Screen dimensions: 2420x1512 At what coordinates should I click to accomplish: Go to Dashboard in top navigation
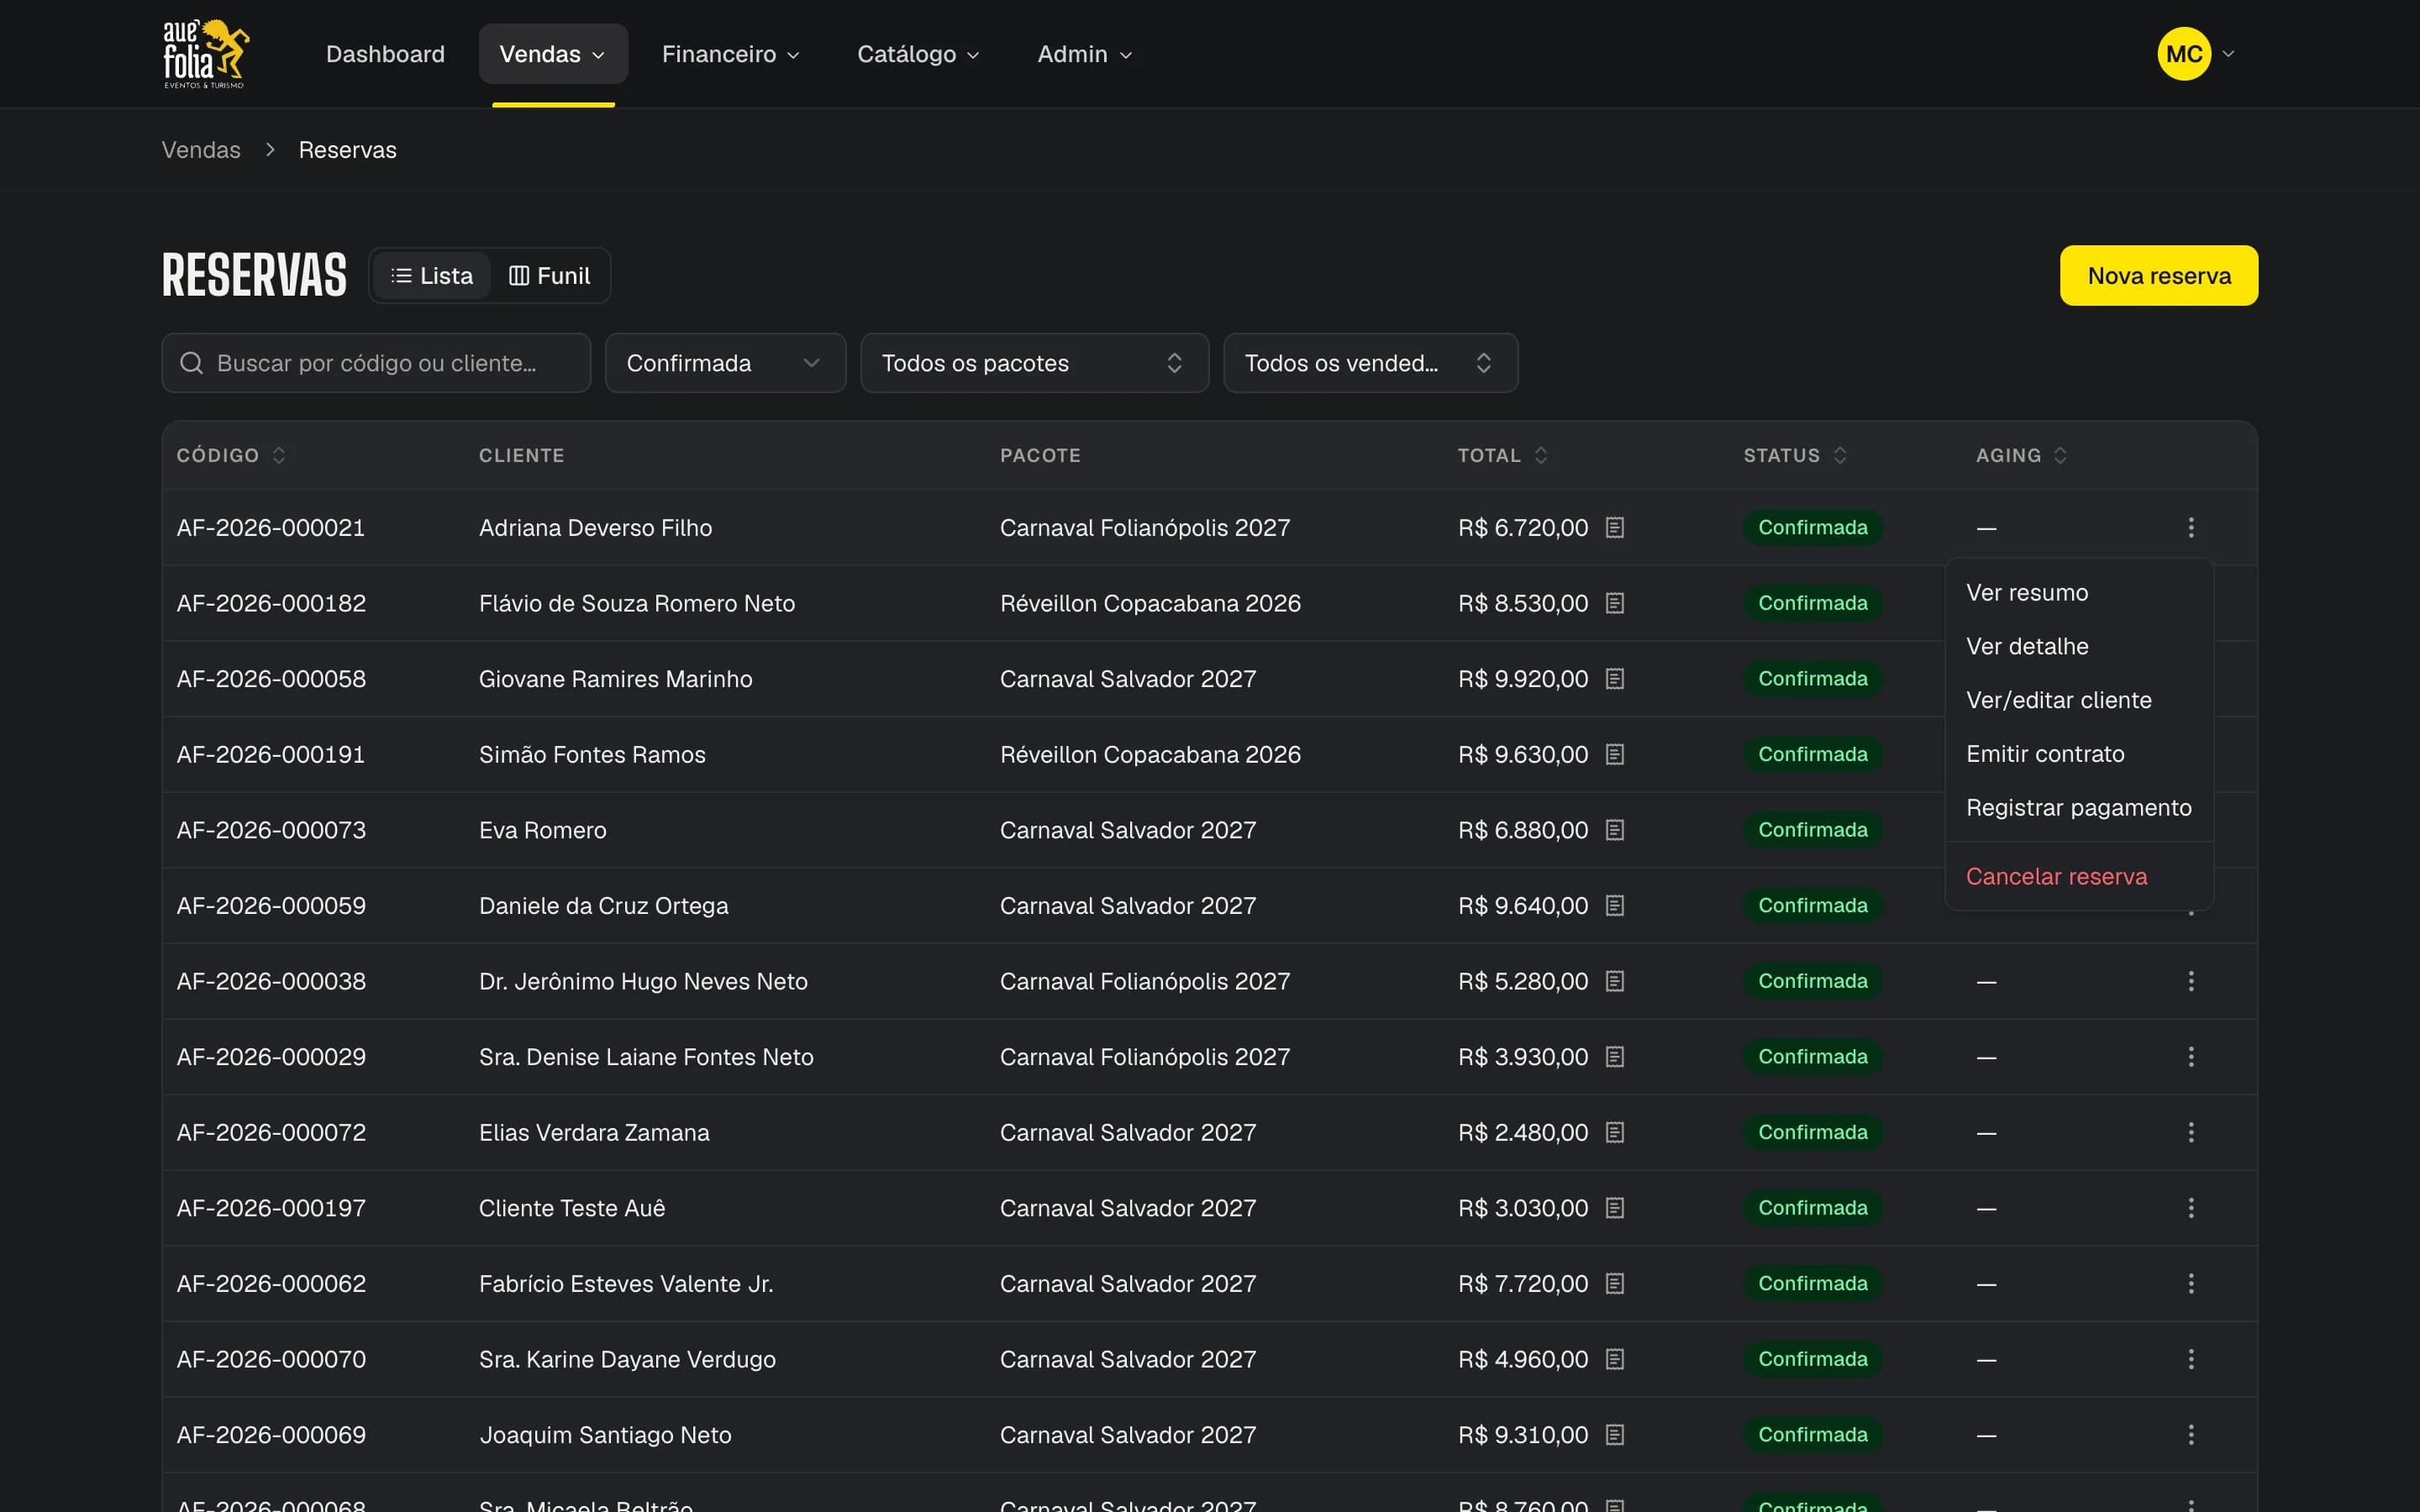coord(385,54)
